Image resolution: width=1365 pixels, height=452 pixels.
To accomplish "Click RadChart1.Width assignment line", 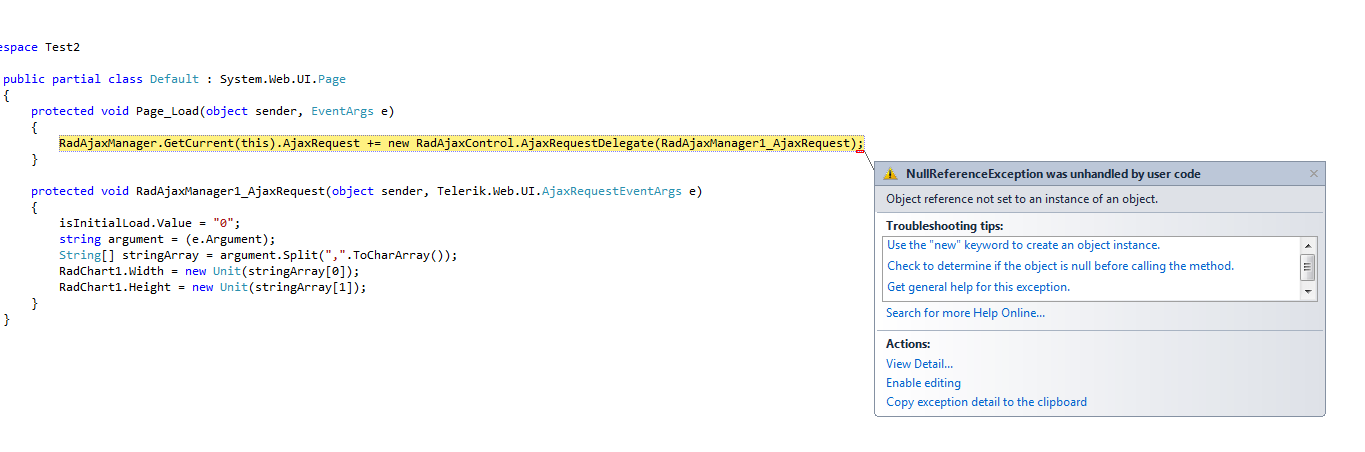I will [208, 271].
